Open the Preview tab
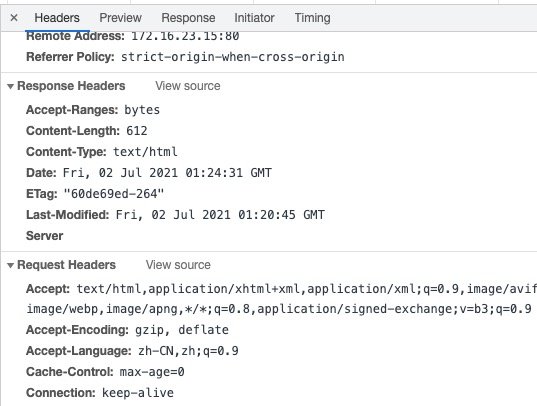Screen dimensions: 537x406 [x=121, y=18]
